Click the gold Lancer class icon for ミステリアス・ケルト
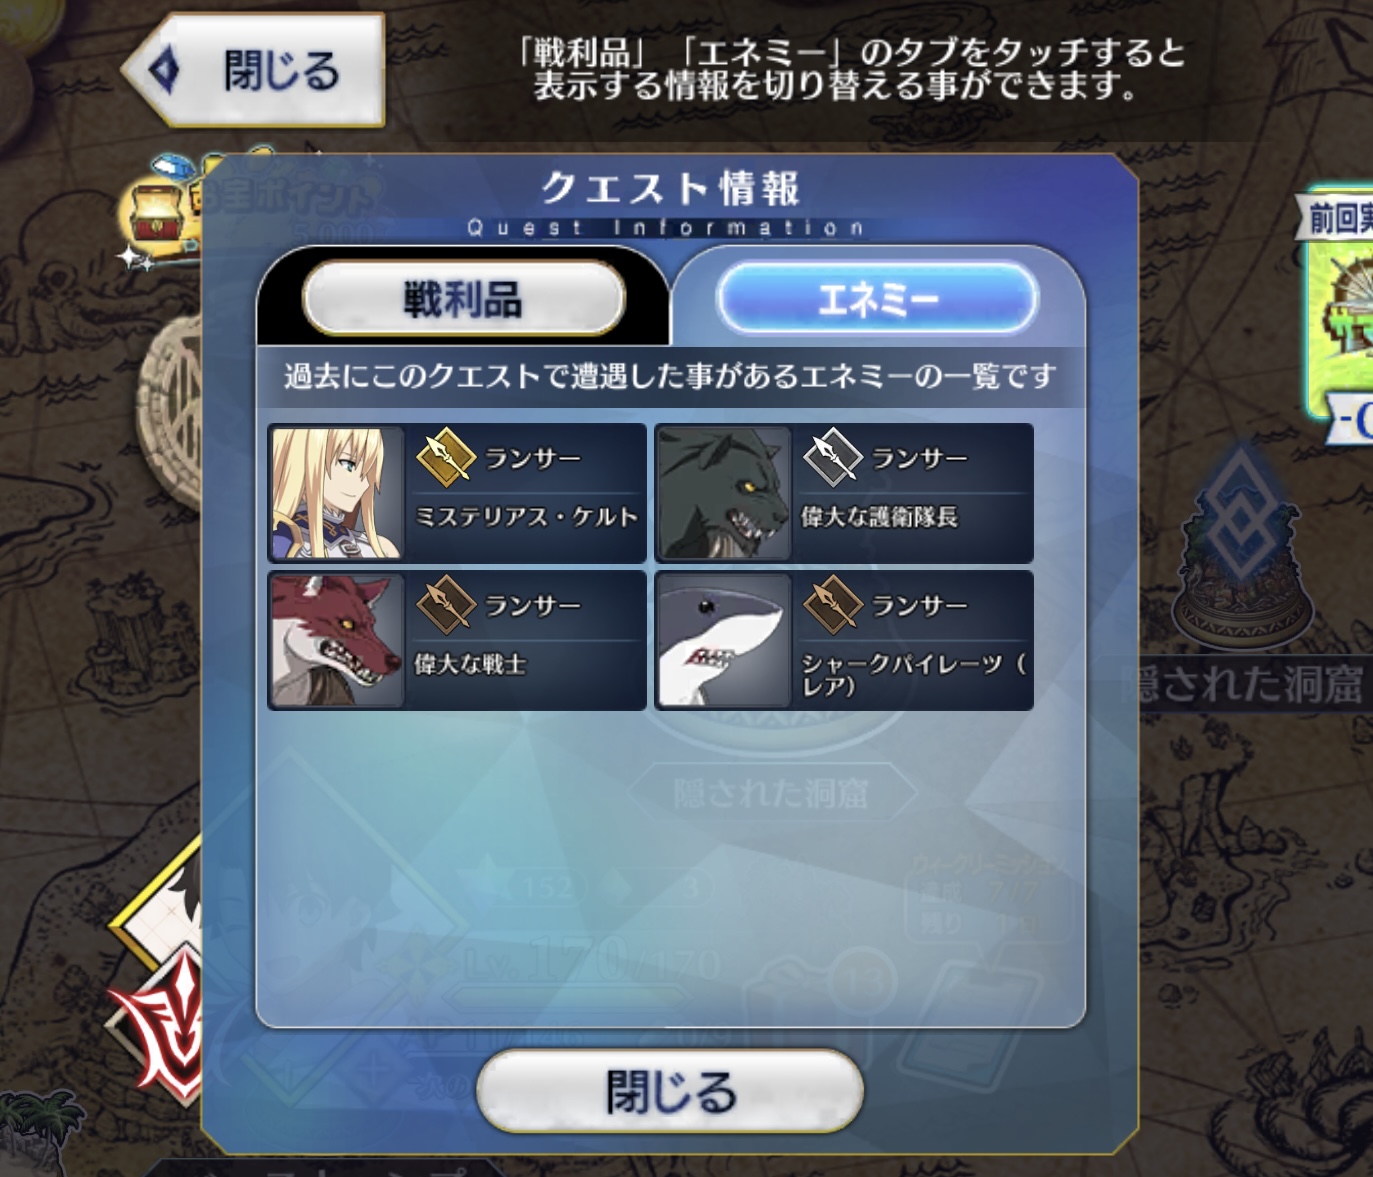1373x1177 pixels. (x=445, y=457)
